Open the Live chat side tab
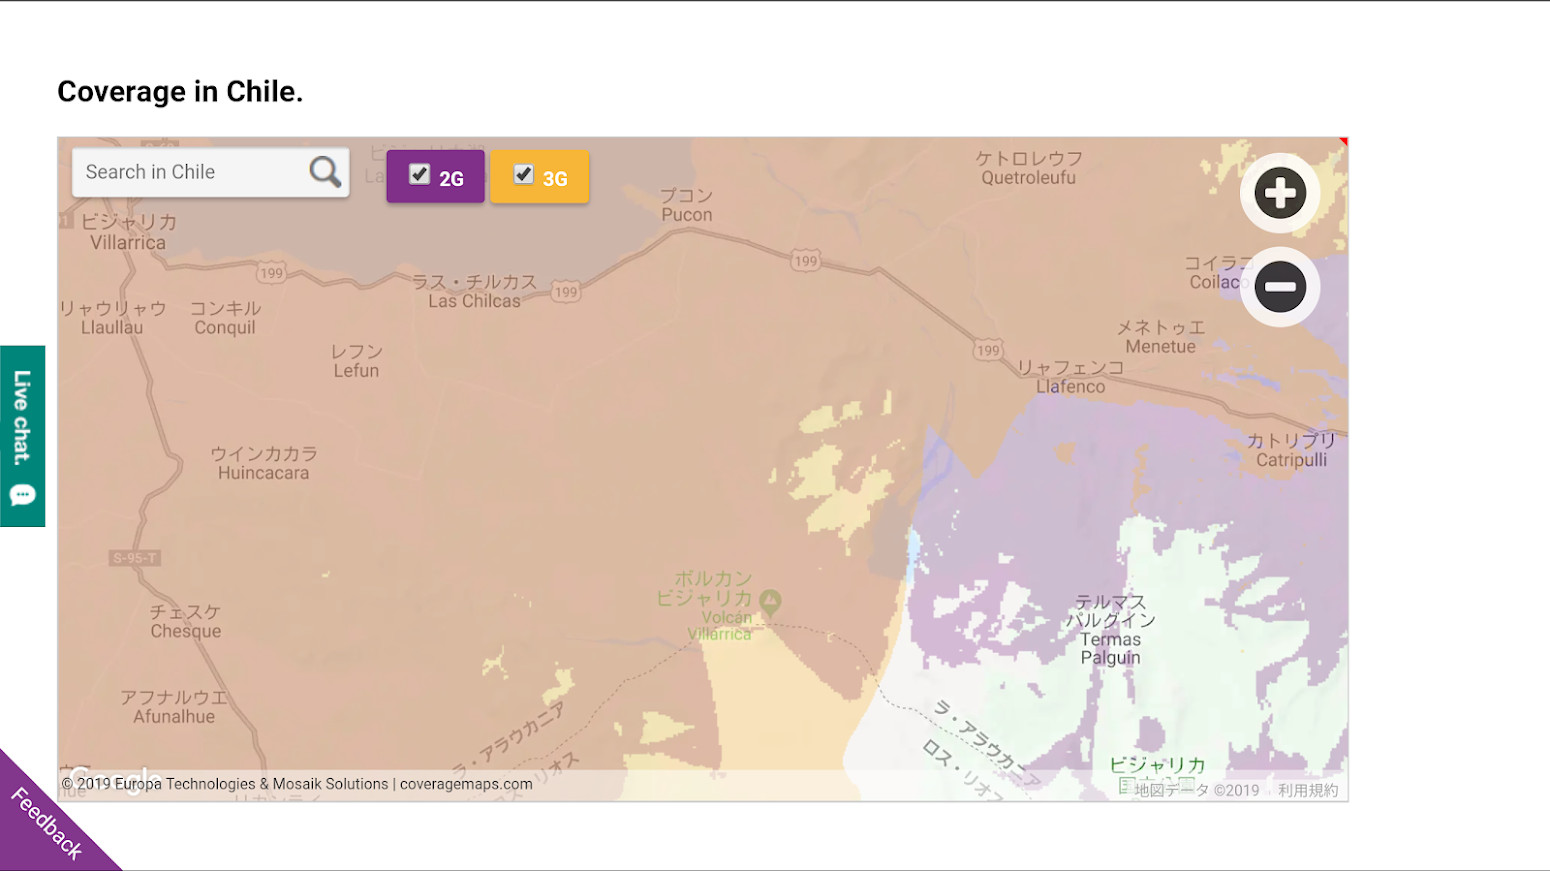 (23, 418)
